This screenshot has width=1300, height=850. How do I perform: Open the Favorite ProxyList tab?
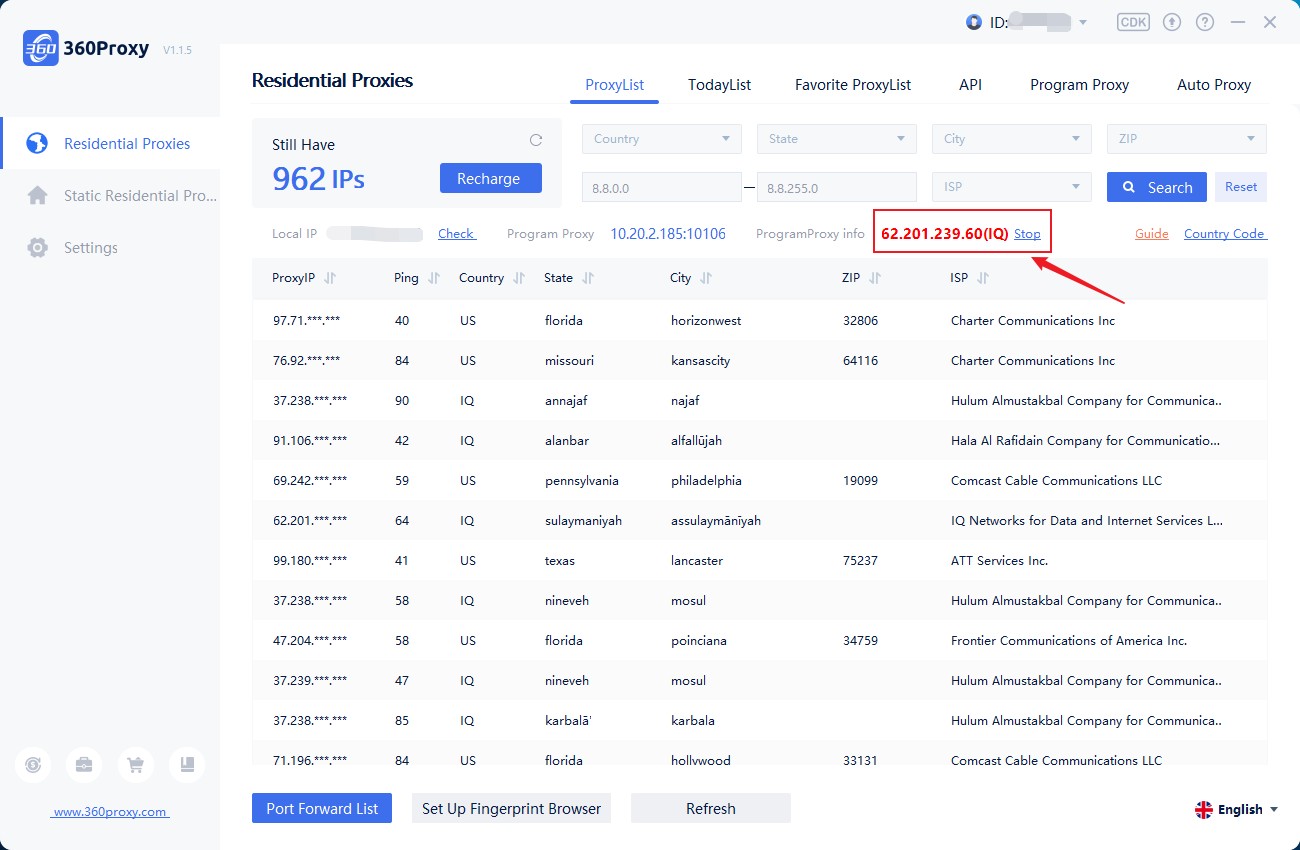coord(853,85)
